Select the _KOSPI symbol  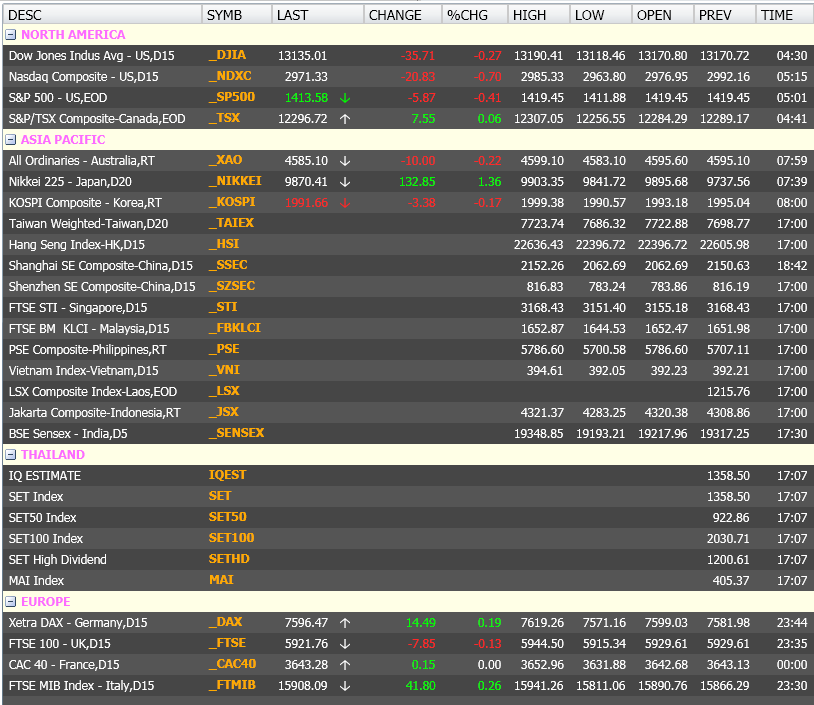232,202
